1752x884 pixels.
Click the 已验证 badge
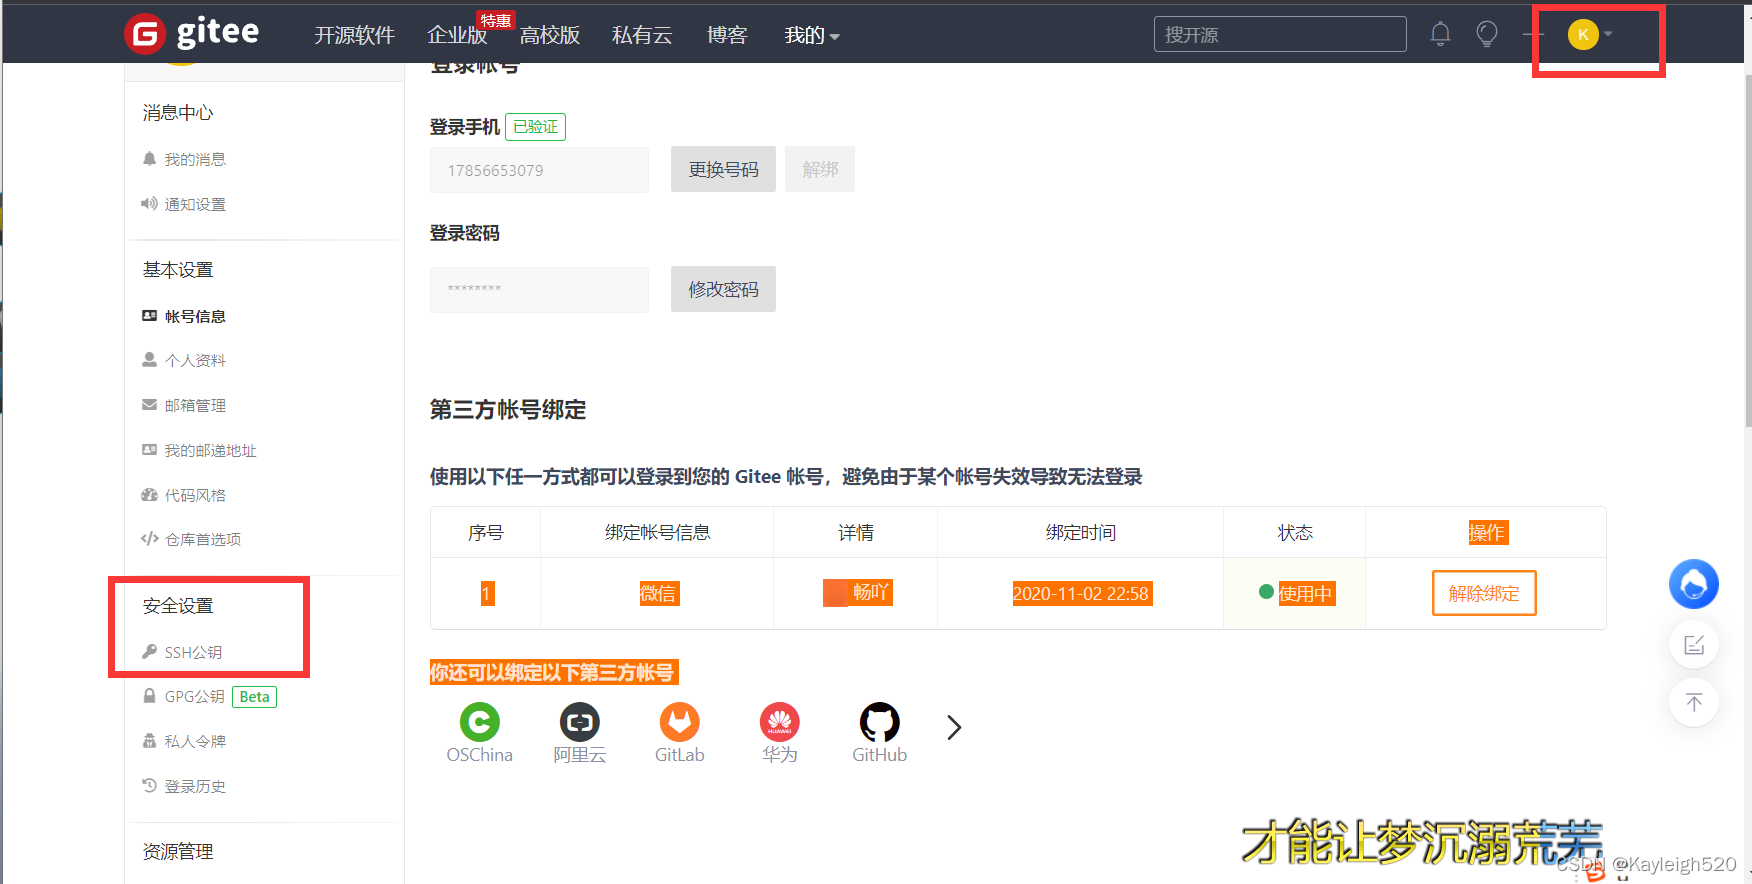536,127
